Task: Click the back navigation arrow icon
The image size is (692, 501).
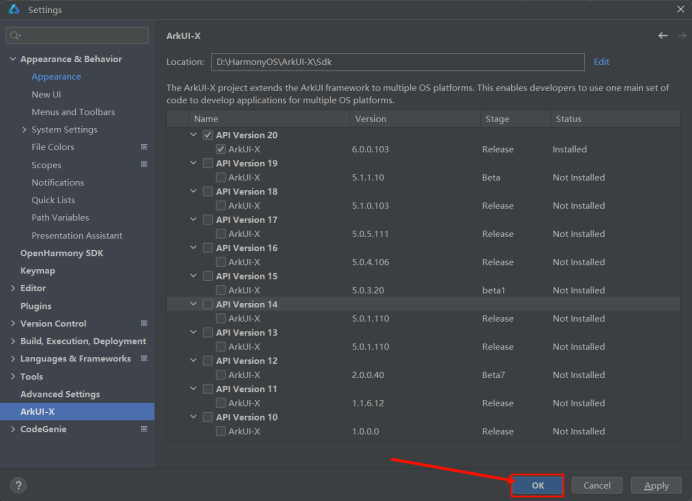Action: (x=662, y=36)
